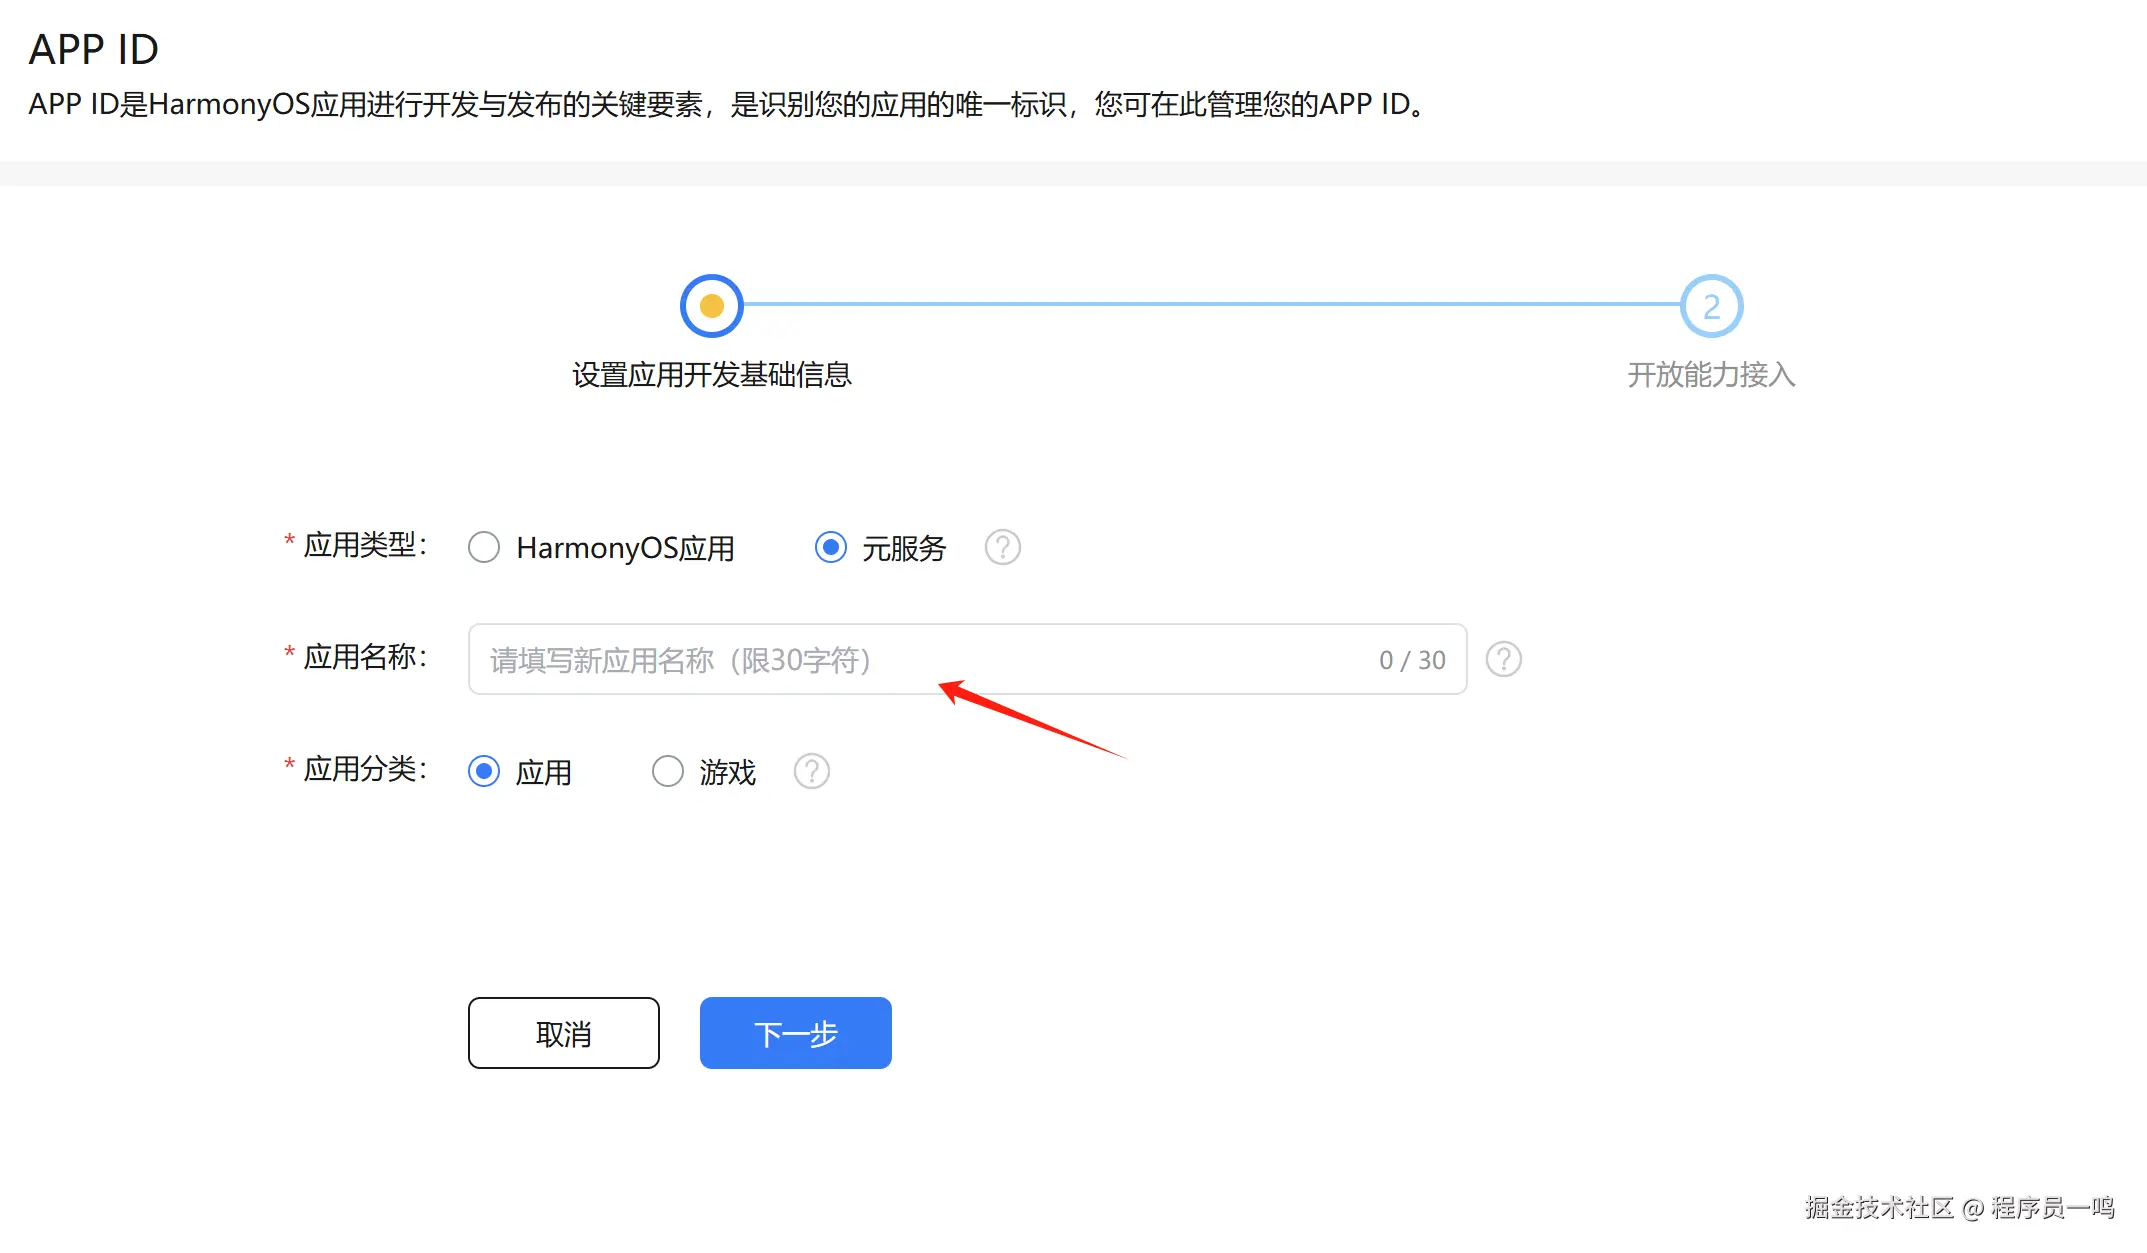Viewport: 2147px width, 1253px height.
Task: Choose 应用 as the app category
Action: [x=484, y=771]
